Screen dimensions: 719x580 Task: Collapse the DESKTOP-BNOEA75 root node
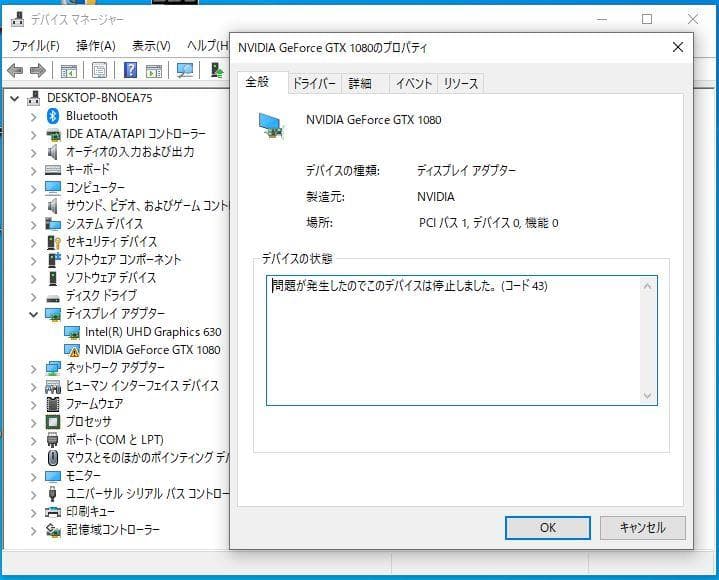(x=15, y=98)
